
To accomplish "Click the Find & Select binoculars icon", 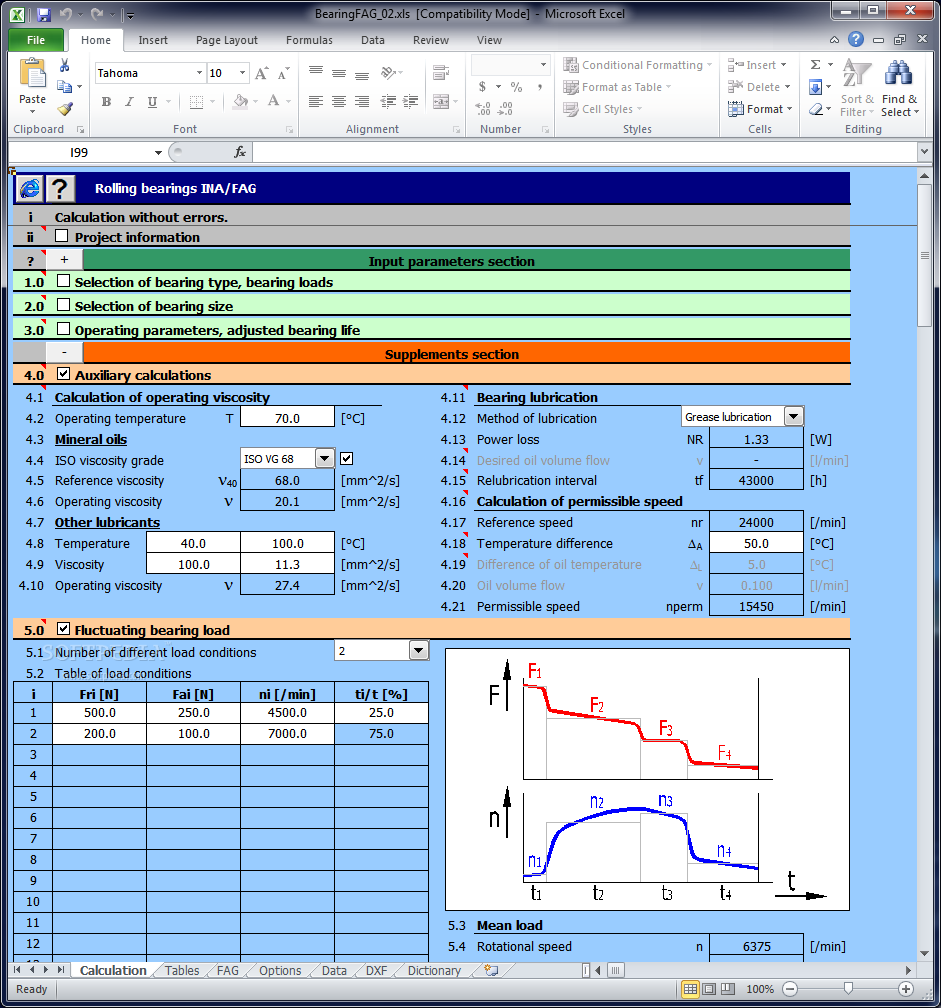I will 899,73.
